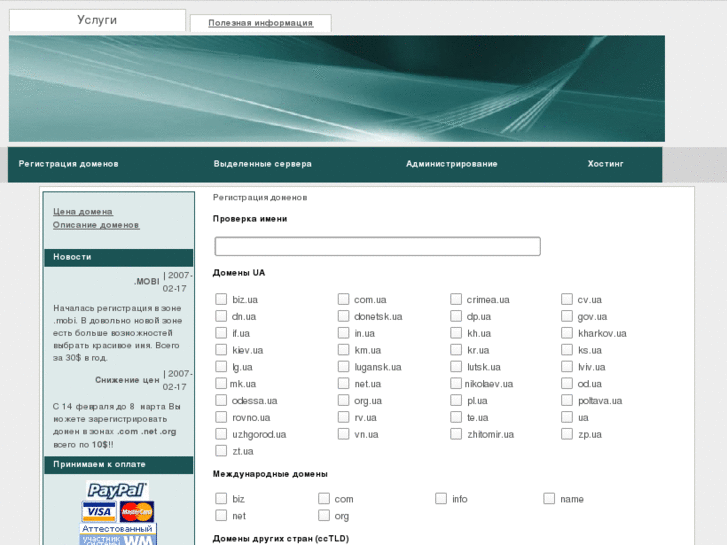This screenshot has width=727, height=545.
Task: Check the kh.ua checkbox
Action: (456, 333)
